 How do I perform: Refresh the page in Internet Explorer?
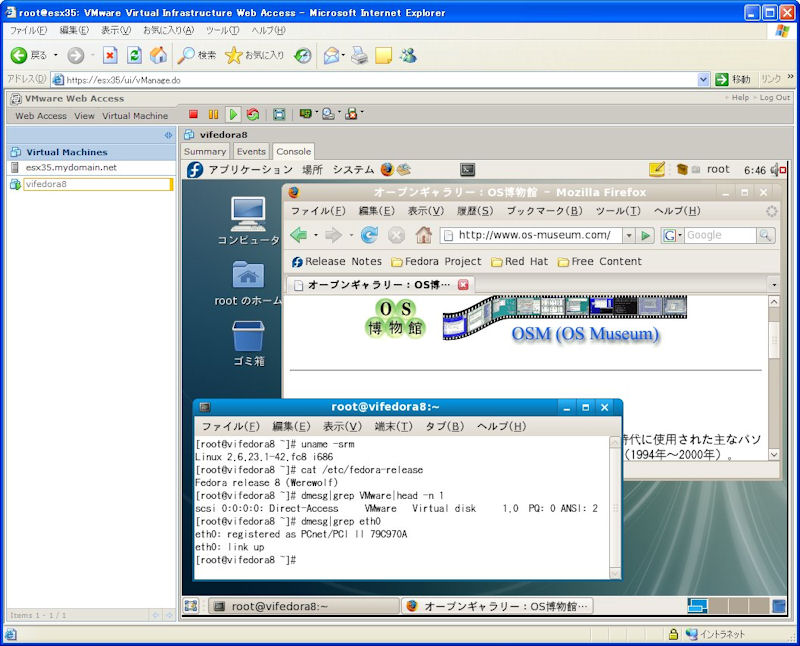tap(134, 55)
